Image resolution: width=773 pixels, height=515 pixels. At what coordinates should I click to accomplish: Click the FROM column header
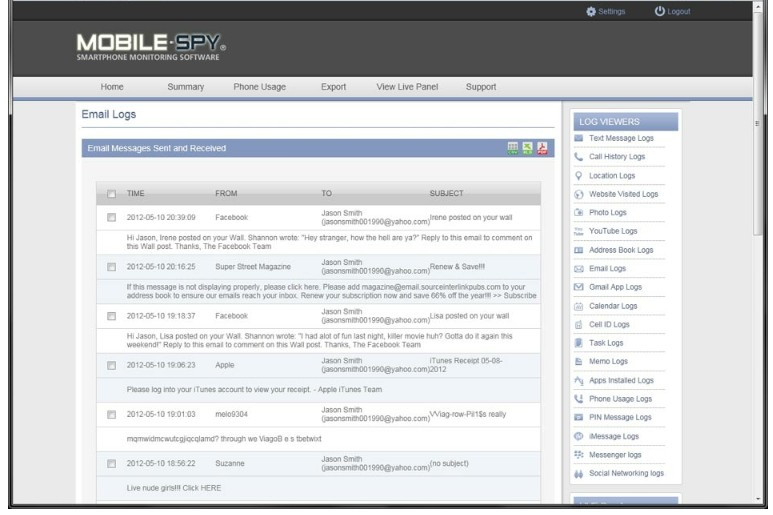tap(226, 193)
